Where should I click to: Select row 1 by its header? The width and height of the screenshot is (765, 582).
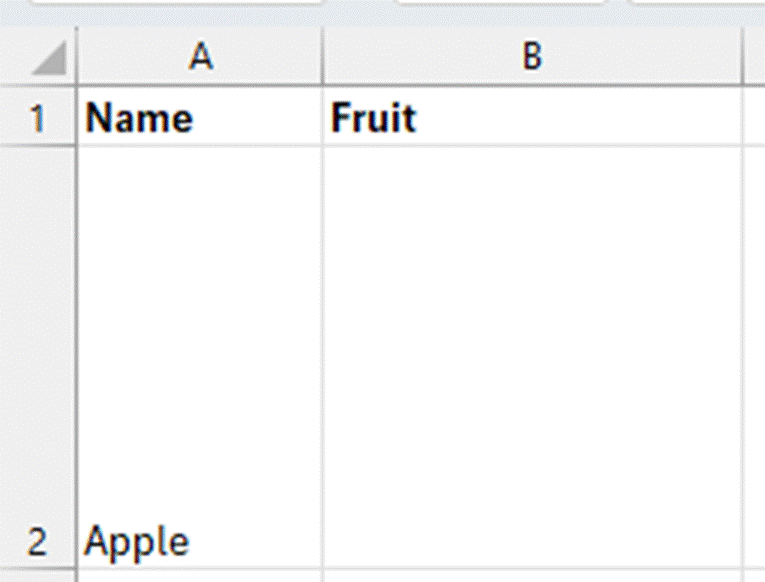pyautogui.click(x=38, y=119)
